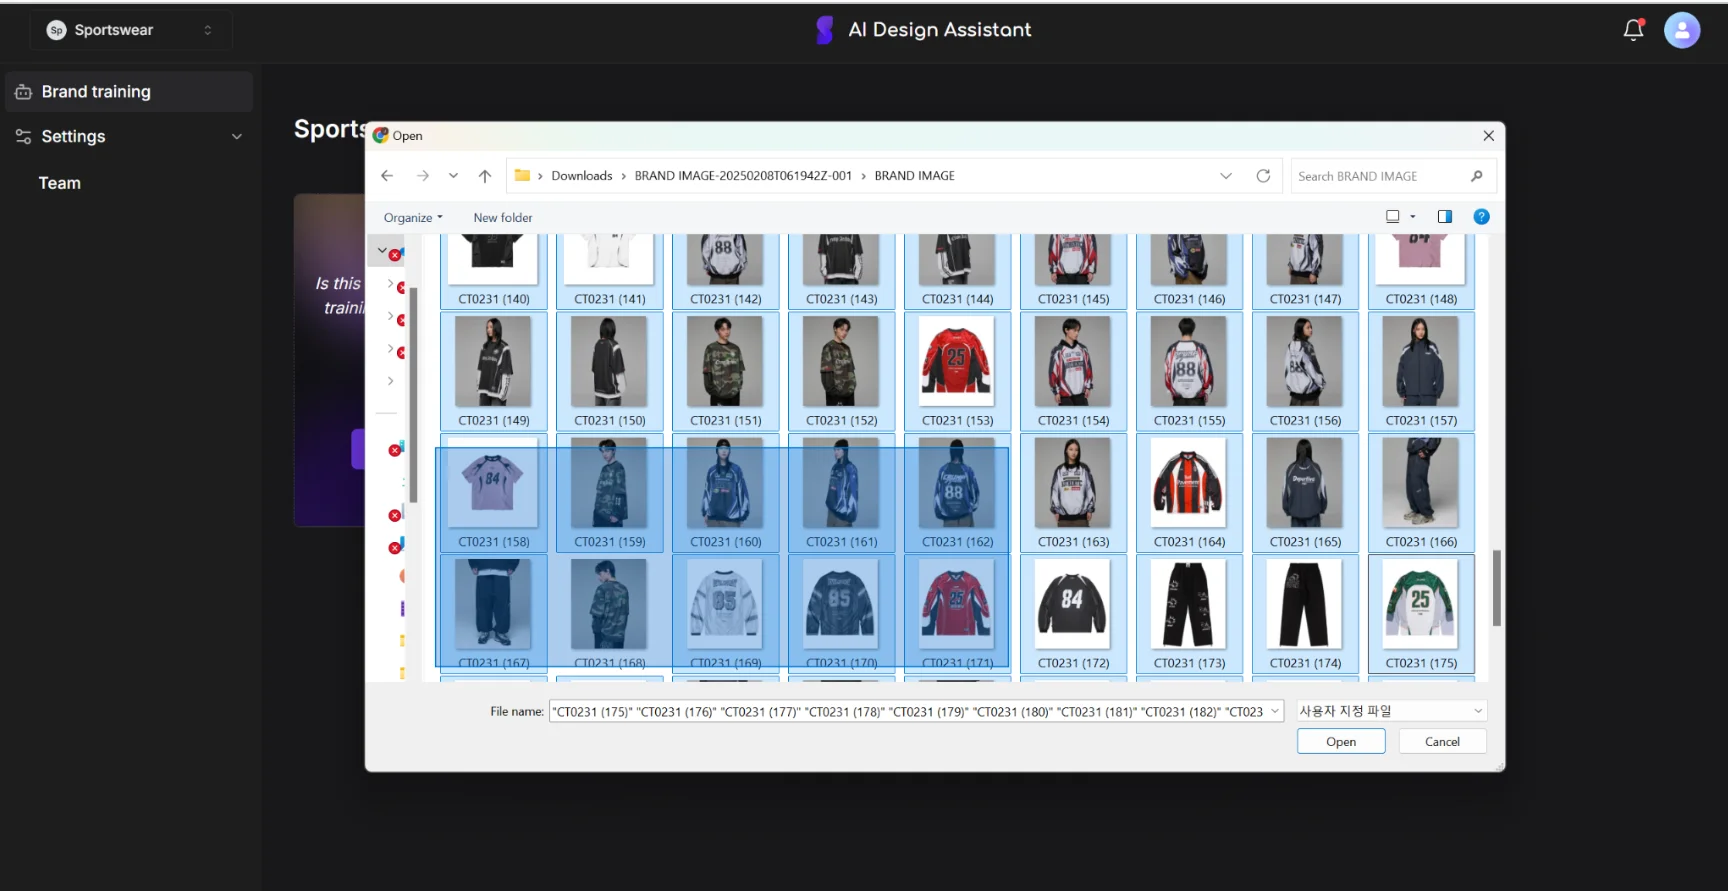
Task: Click navigation pane scrollbar
Action: 412,395
